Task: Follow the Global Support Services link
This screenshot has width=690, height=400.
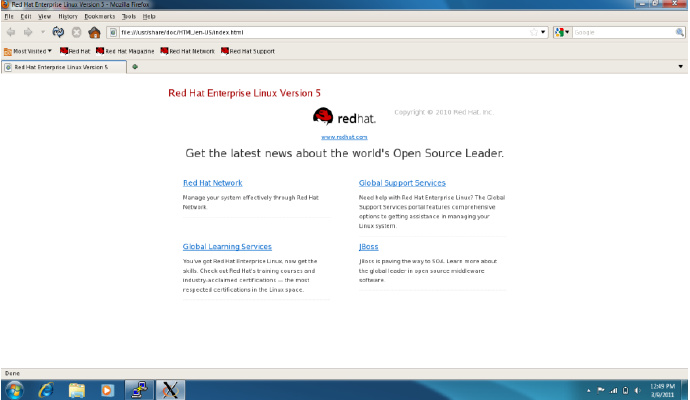Action: [x=402, y=183]
